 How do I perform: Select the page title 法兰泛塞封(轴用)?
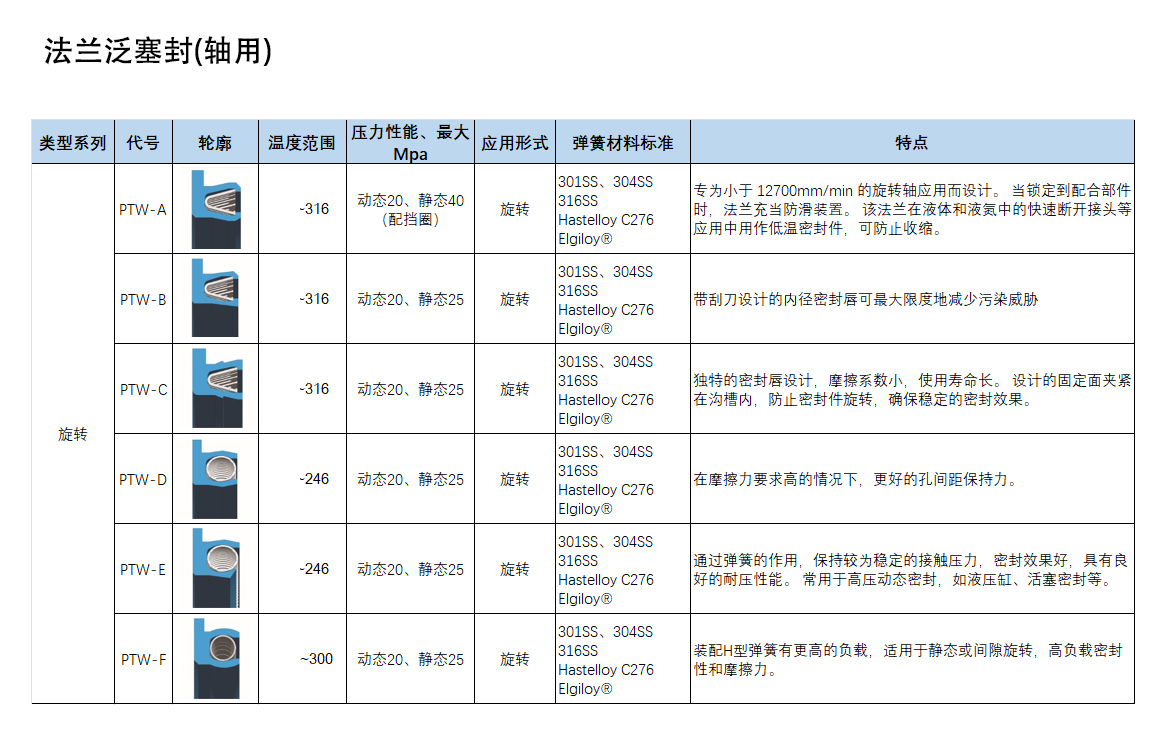[x=157, y=51]
